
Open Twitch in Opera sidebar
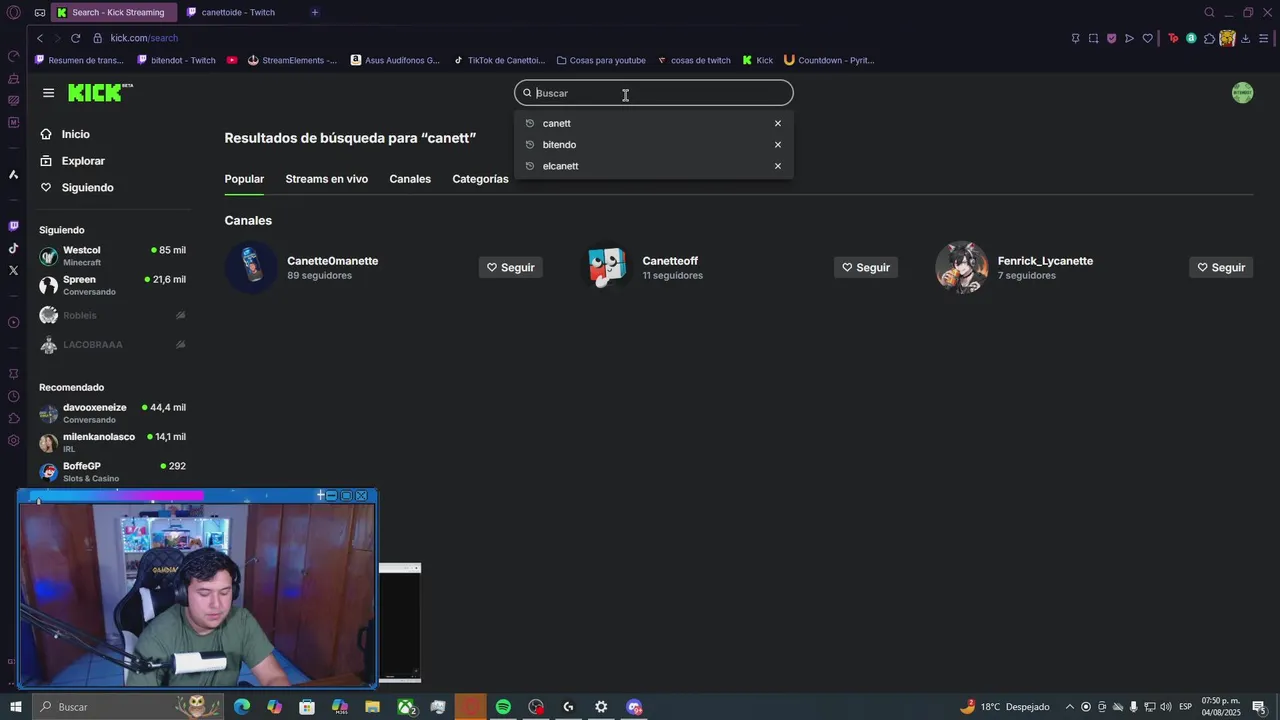[x=13, y=226]
